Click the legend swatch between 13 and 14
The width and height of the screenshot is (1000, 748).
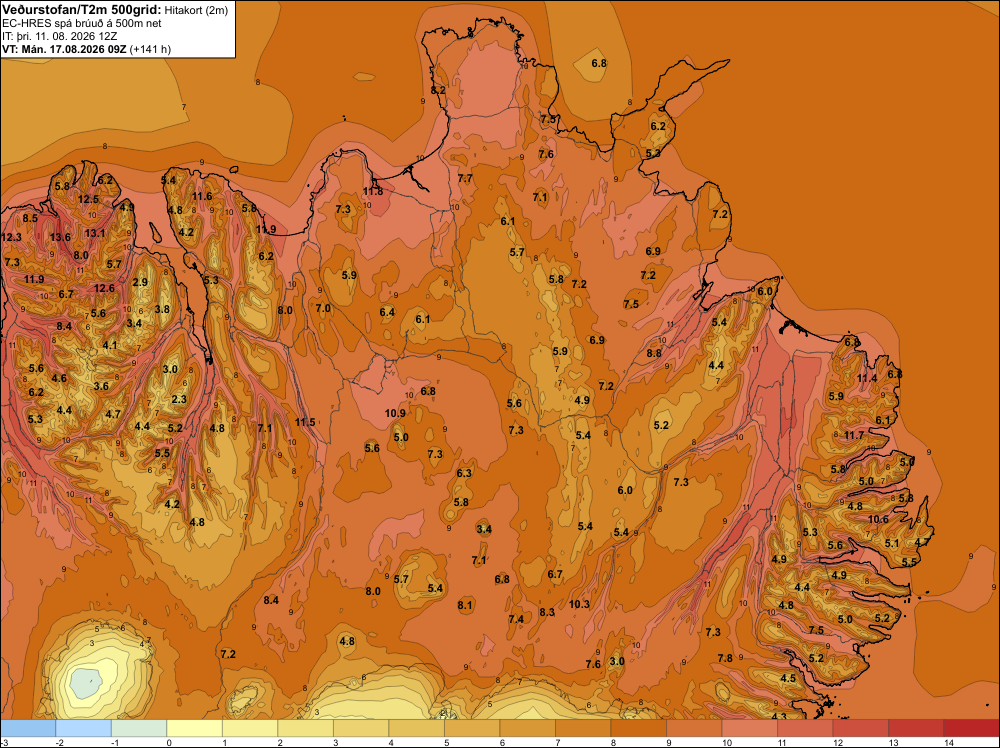(x=916, y=728)
